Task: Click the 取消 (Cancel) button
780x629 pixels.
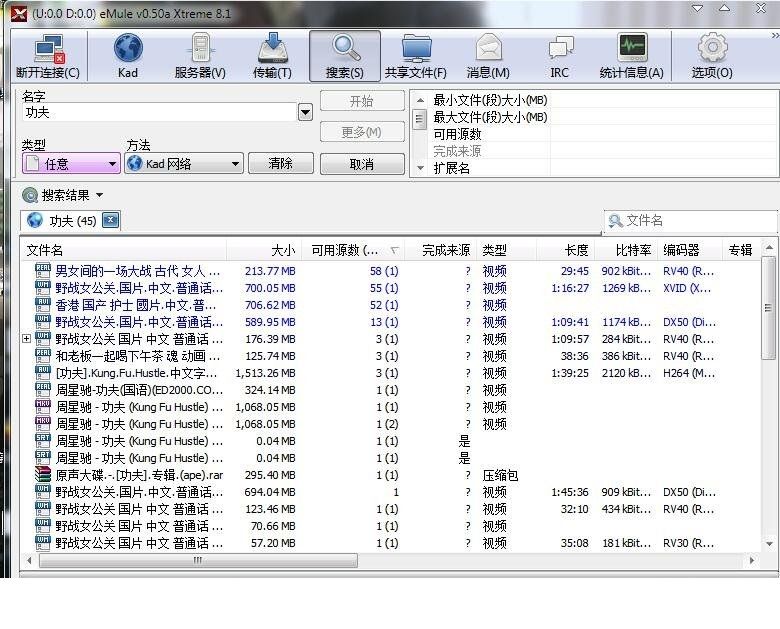Action: [362, 163]
